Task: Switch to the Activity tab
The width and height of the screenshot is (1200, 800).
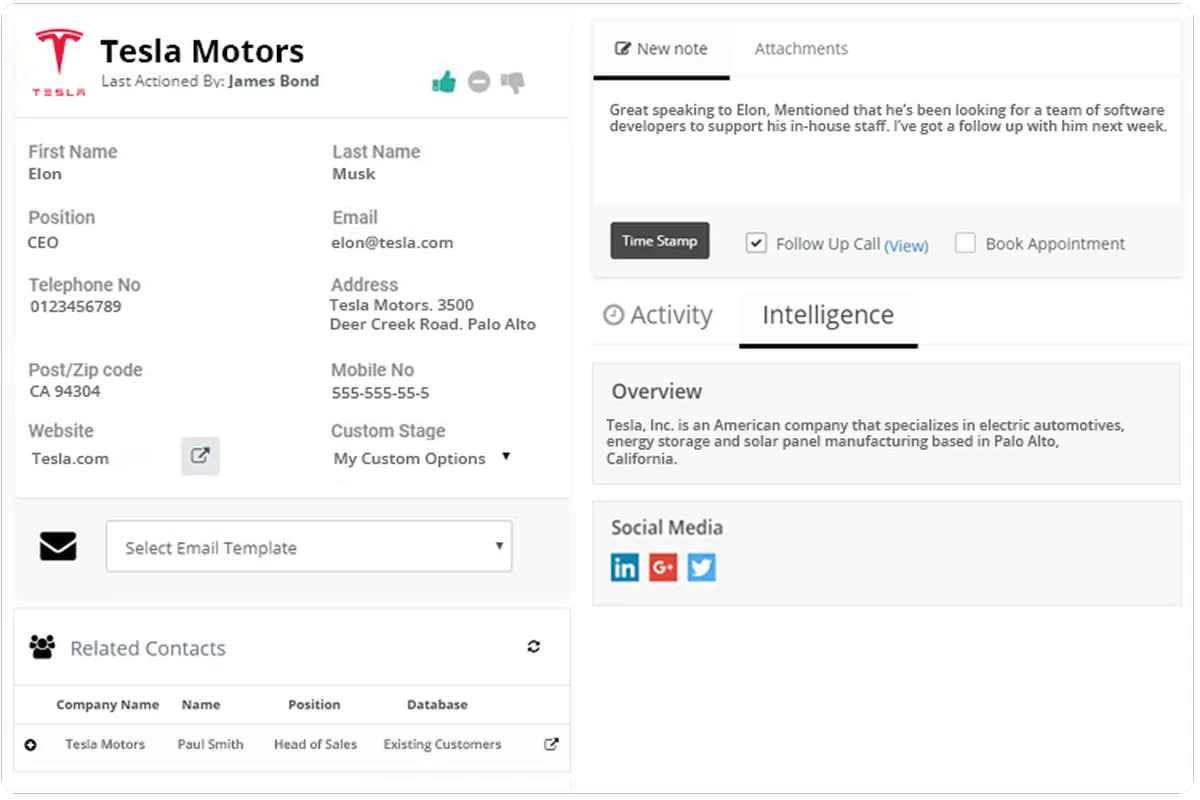Action: pos(658,315)
